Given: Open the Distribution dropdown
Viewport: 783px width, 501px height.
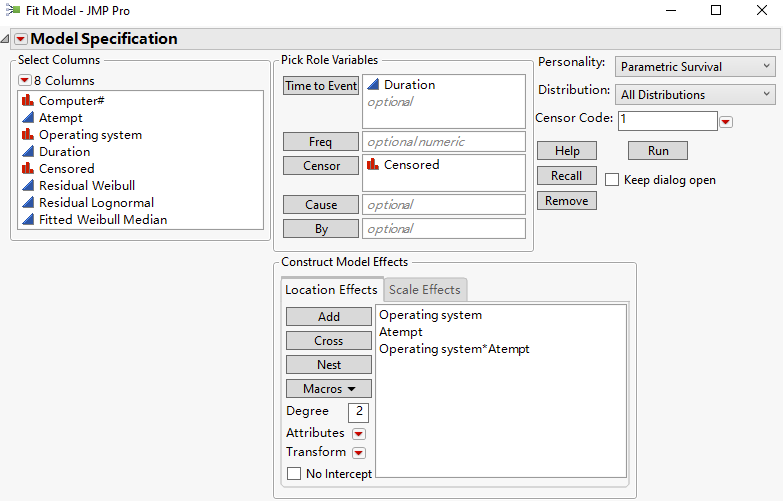Looking at the screenshot, I should click(x=695, y=95).
